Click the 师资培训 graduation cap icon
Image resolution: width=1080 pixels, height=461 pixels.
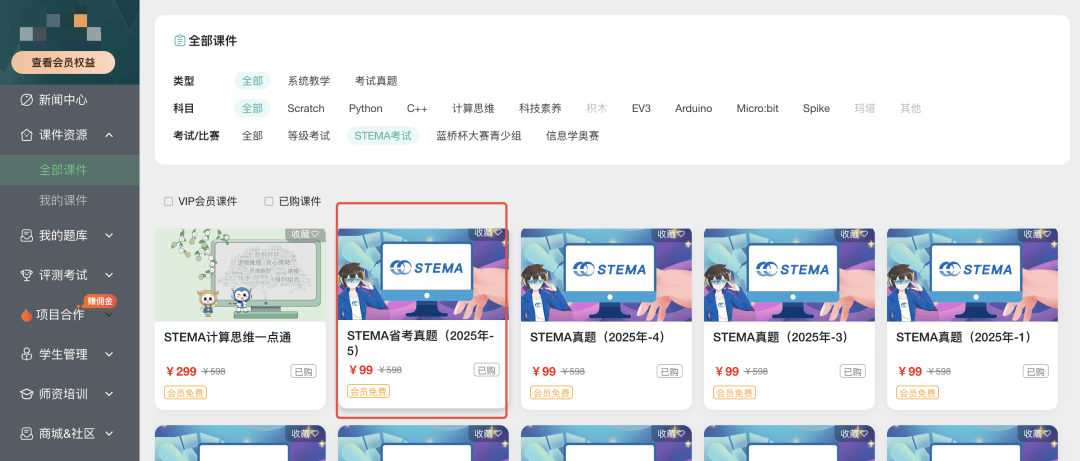pyautogui.click(x=27, y=394)
